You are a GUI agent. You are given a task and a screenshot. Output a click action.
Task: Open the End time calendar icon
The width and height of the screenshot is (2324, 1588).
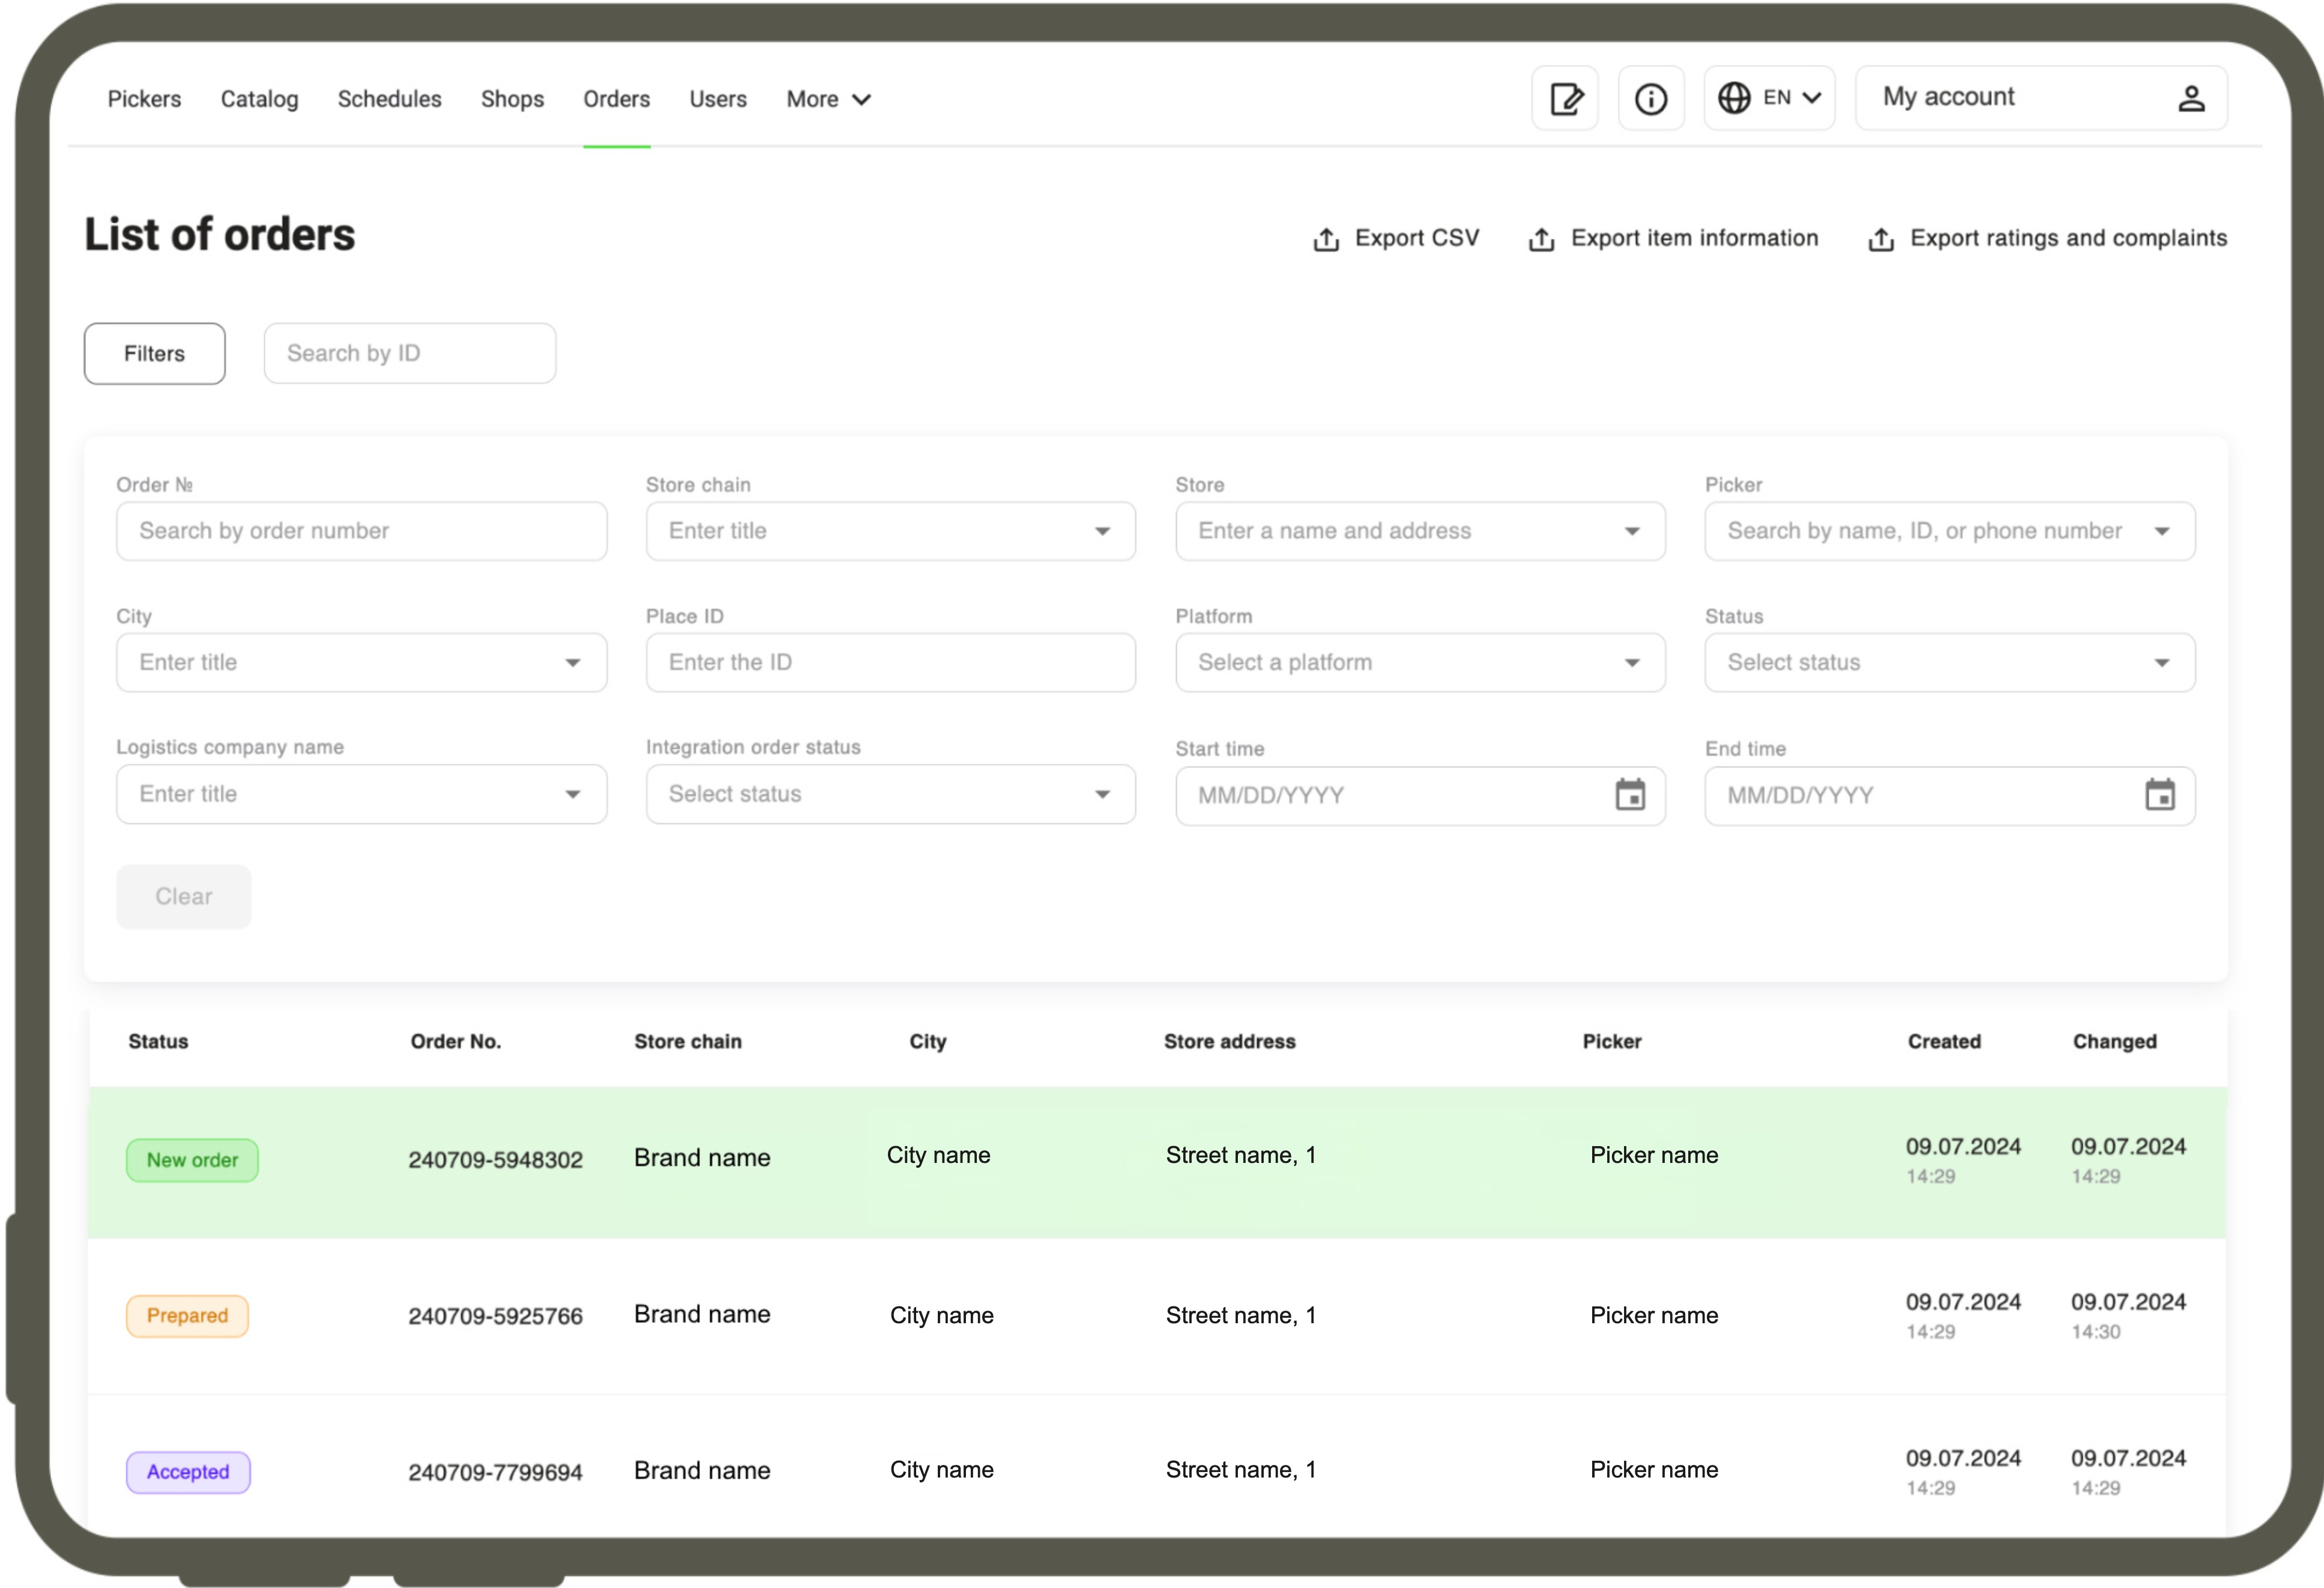click(x=2159, y=795)
